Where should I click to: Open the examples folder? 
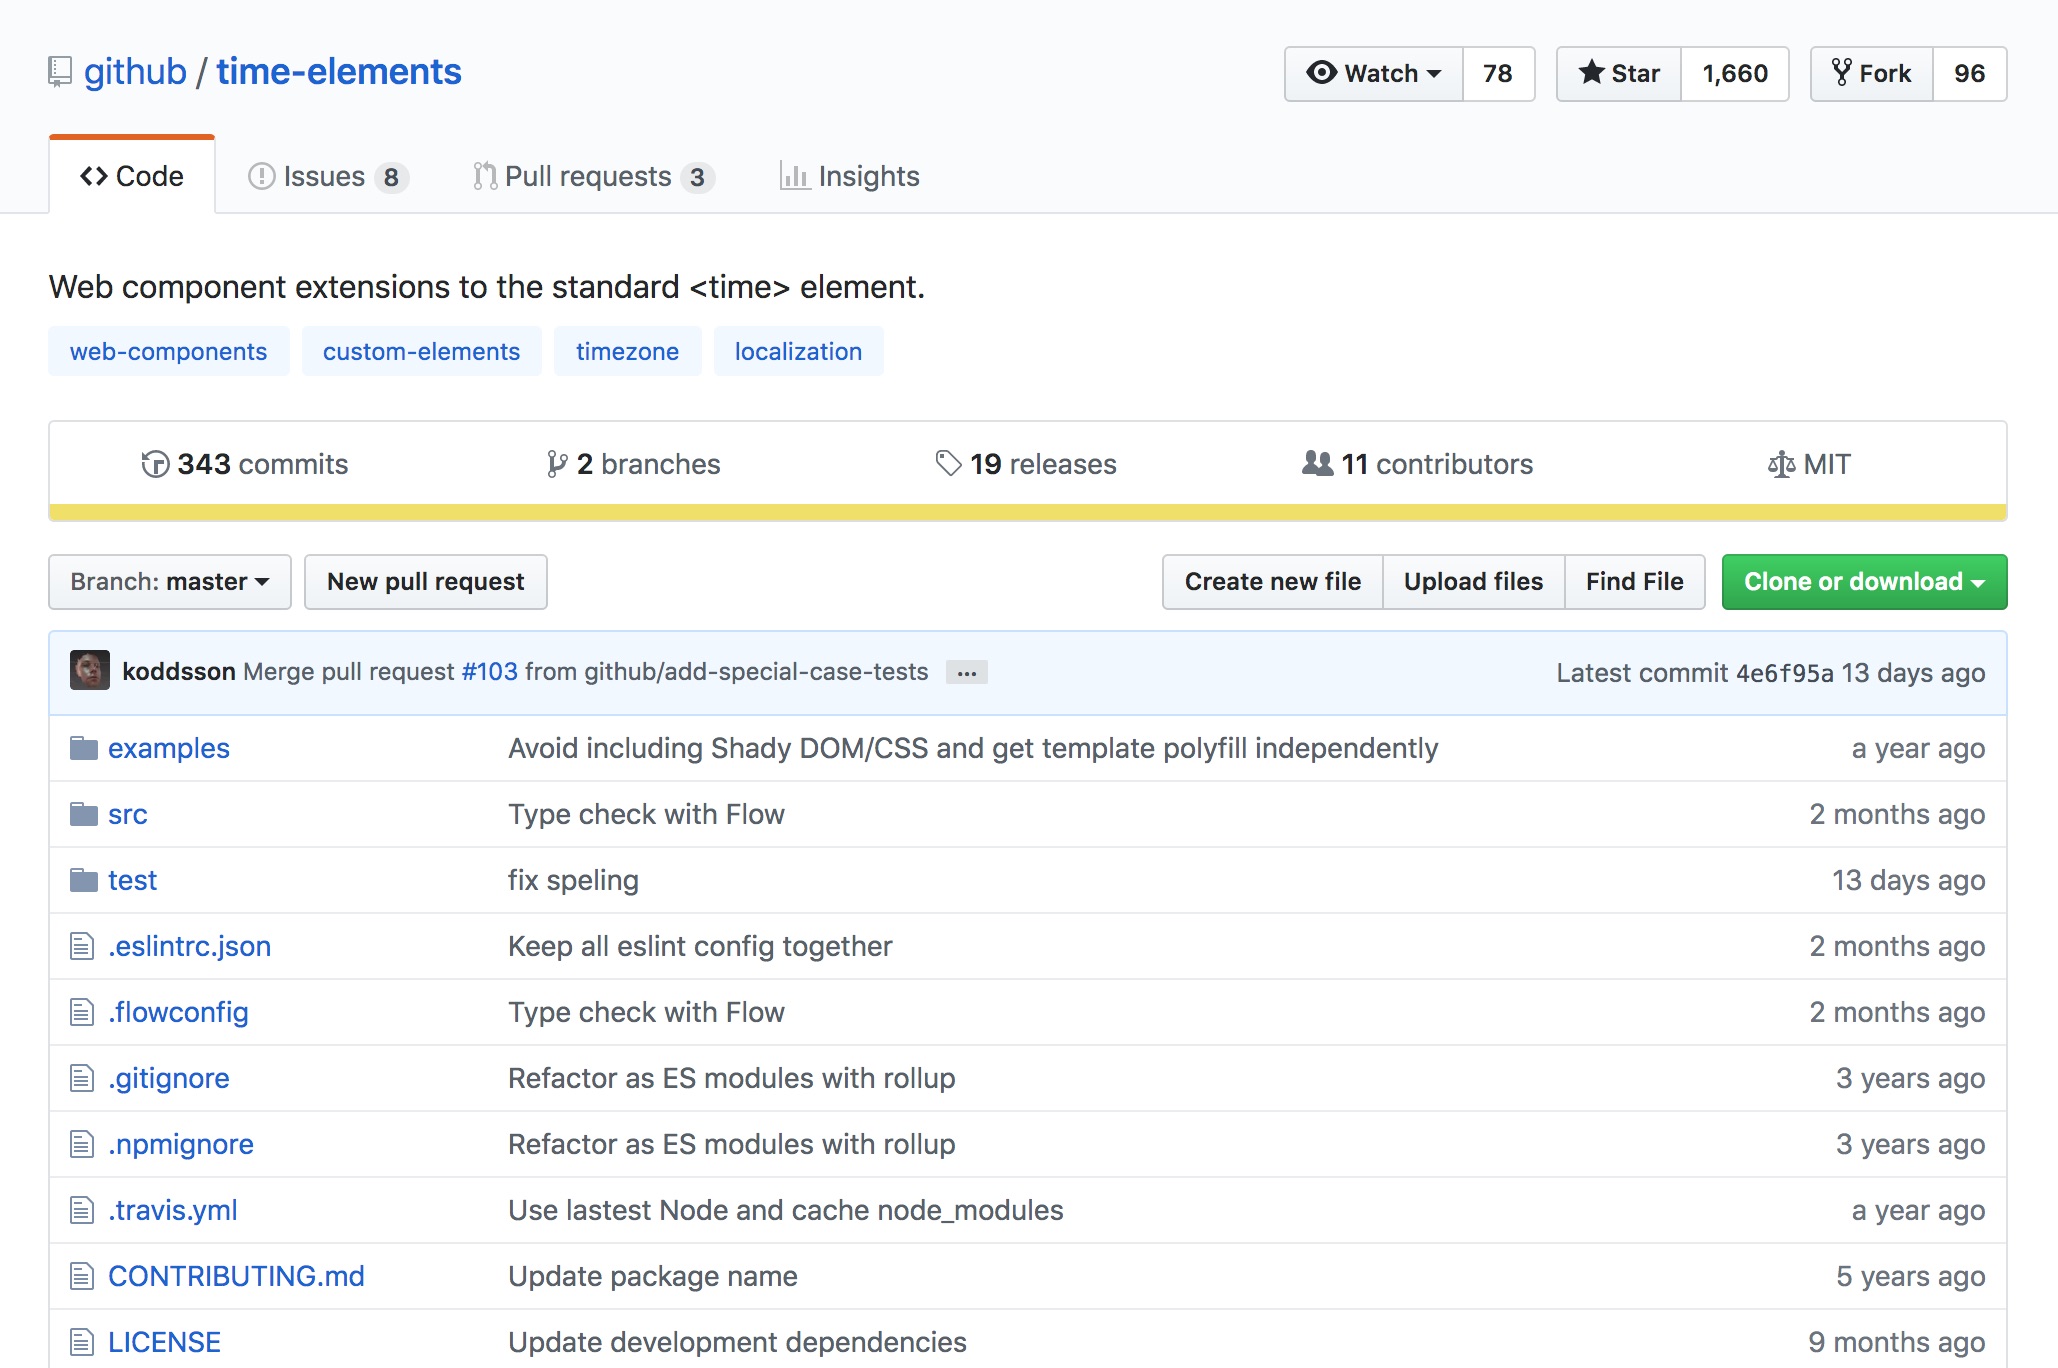[169, 748]
